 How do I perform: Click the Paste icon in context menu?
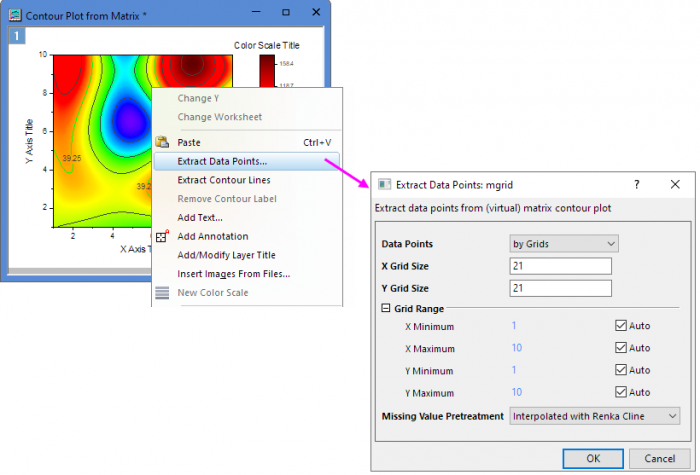click(162, 143)
